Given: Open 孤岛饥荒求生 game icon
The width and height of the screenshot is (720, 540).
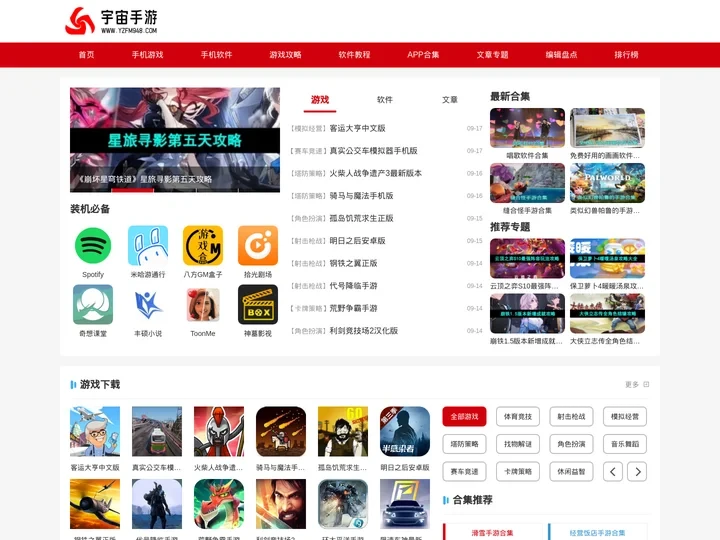Looking at the screenshot, I should pos(343,431).
